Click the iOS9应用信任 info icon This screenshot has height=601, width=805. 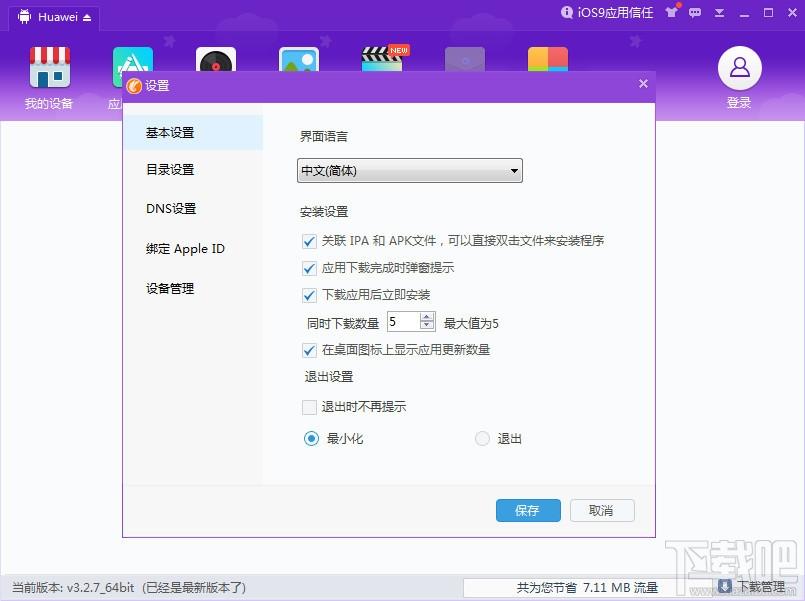tap(566, 12)
